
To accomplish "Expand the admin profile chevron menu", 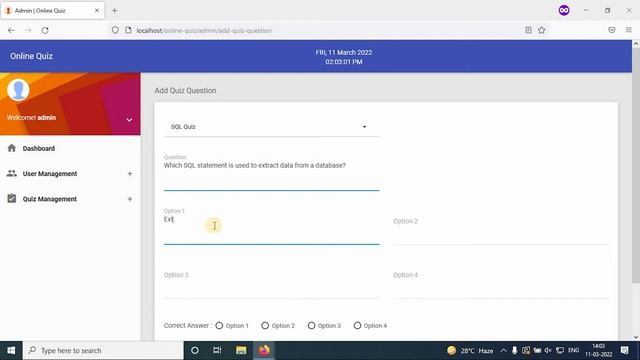I will click(x=129, y=120).
